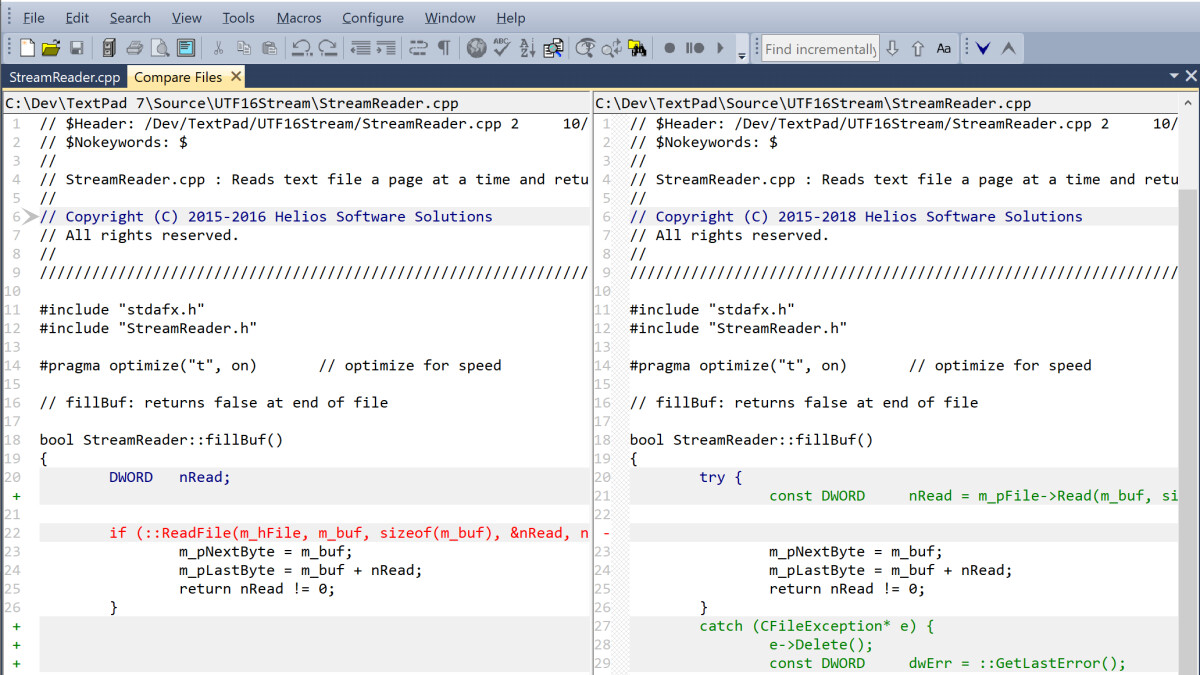This screenshot has width=1200, height=675.
Task: Open the Tools menu
Action: (x=238, y=18)
